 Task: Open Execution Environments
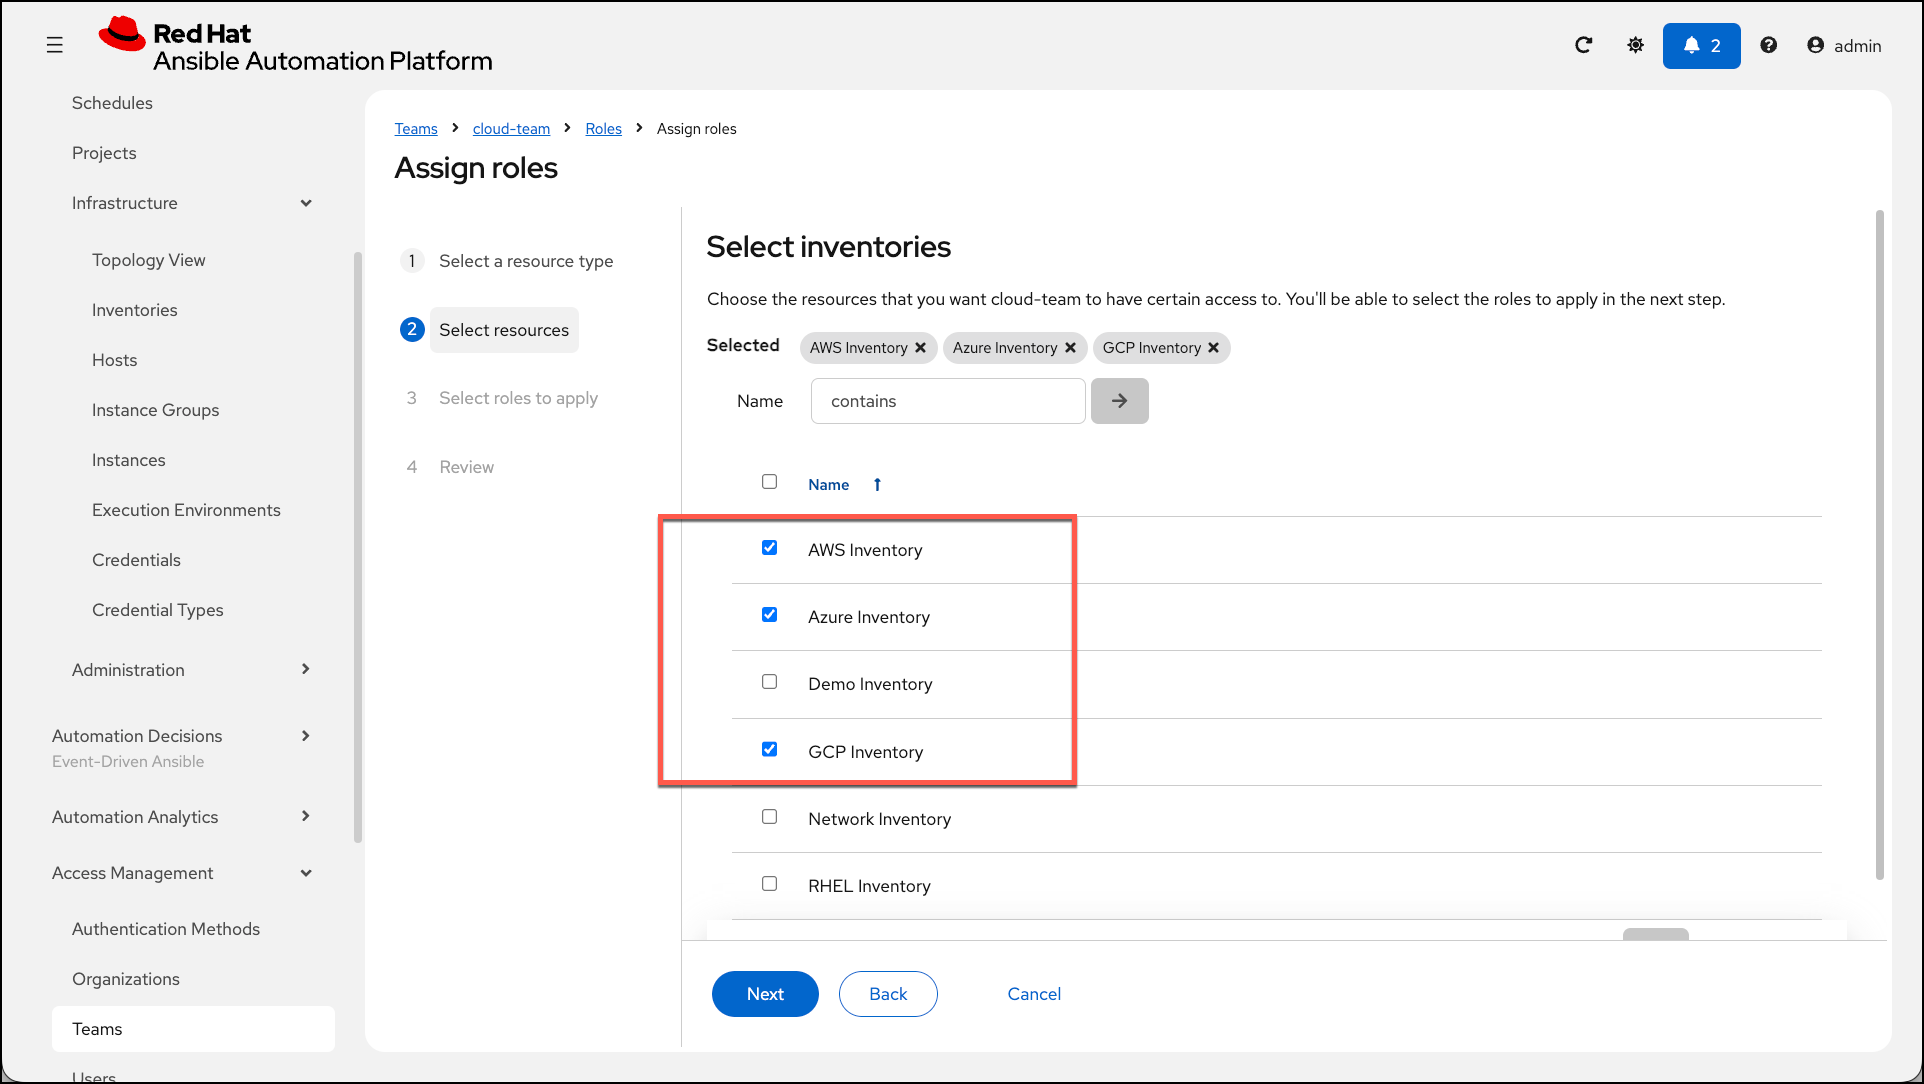click(x=187, y=510)
